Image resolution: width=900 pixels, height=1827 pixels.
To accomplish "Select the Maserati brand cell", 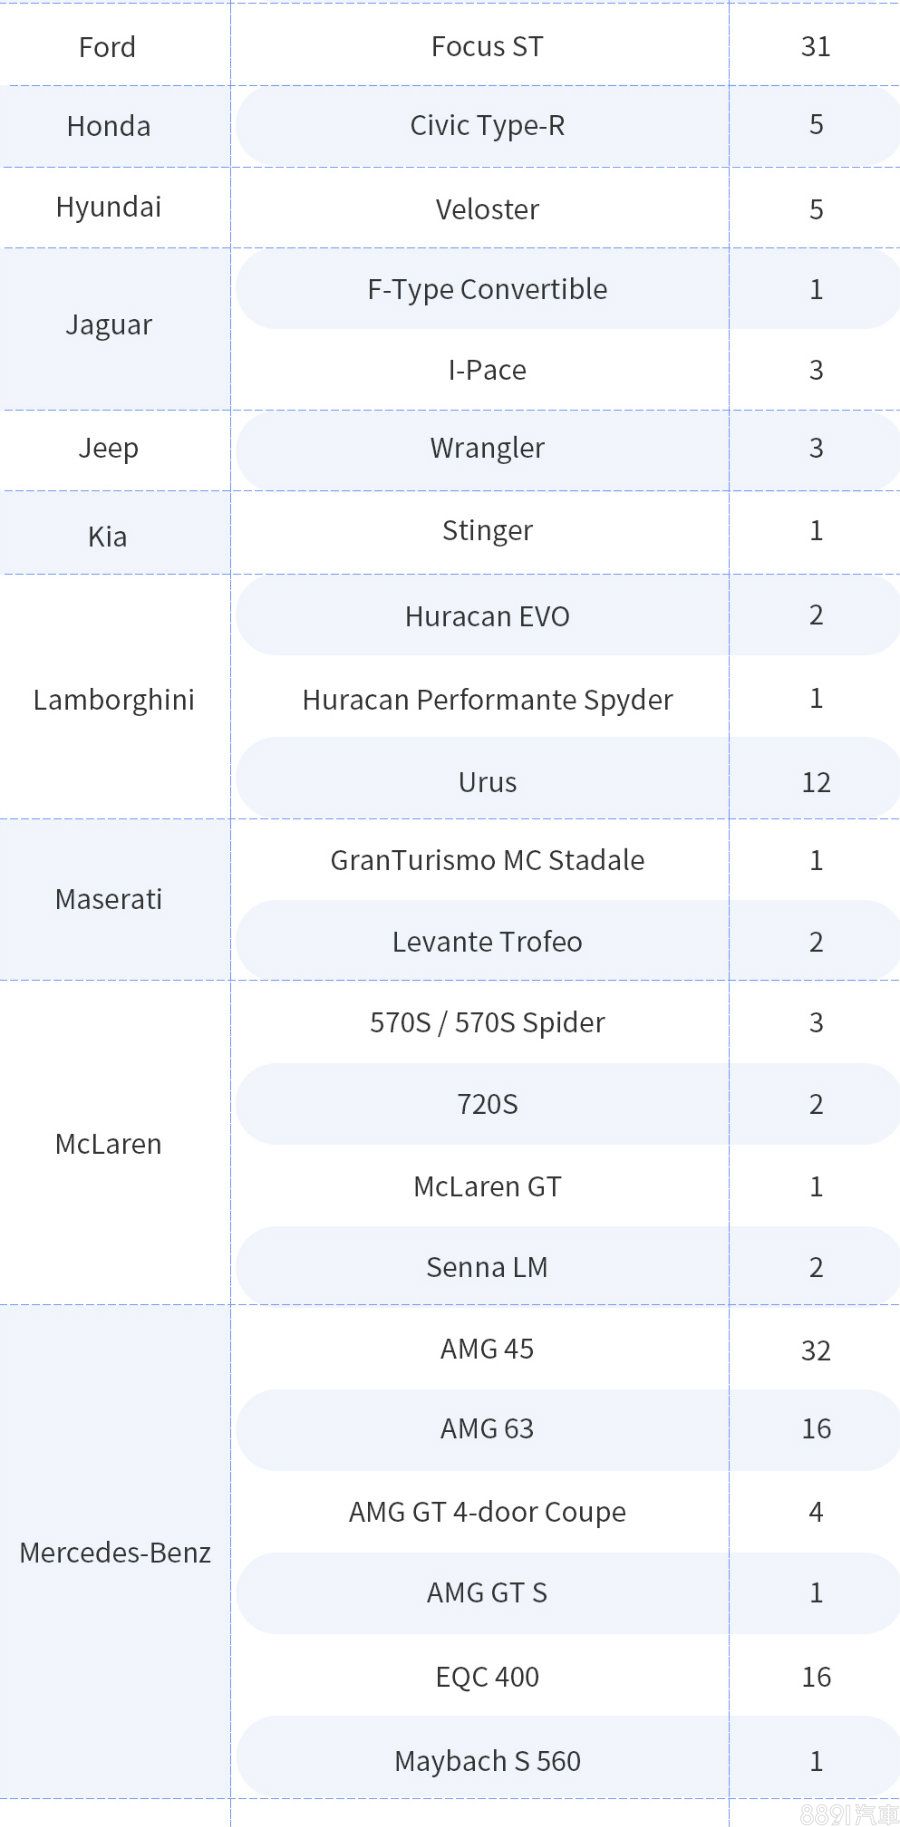I will [x=108, y=899].
